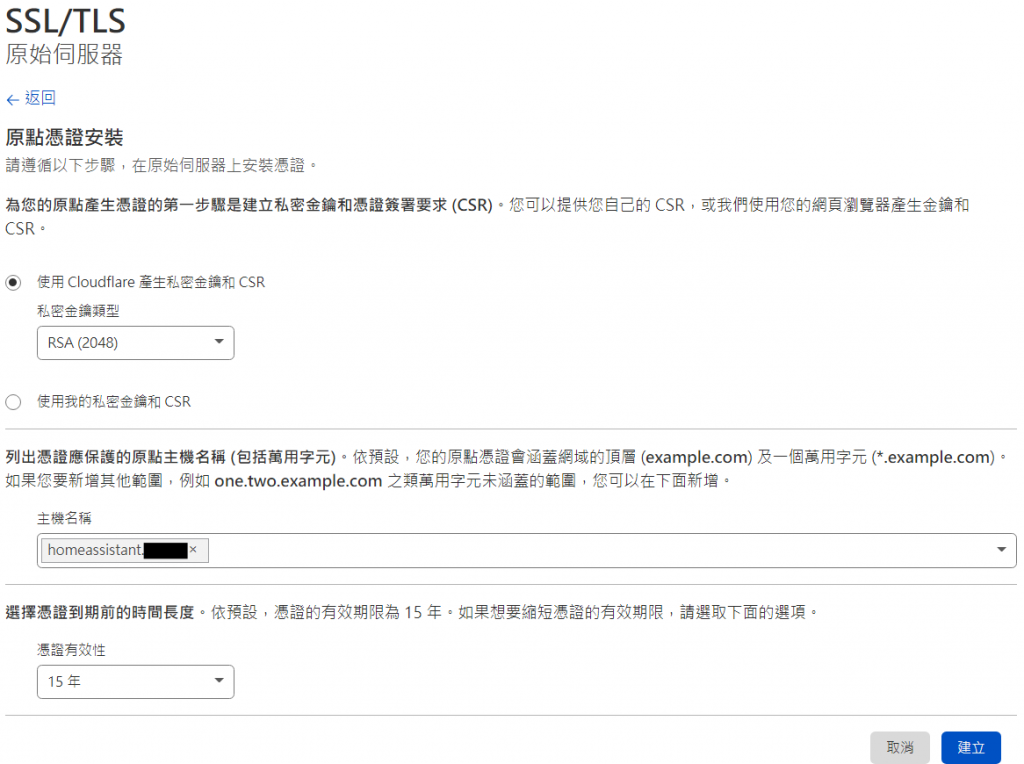Click the 憑證有效性 field label

coord(71,650)
